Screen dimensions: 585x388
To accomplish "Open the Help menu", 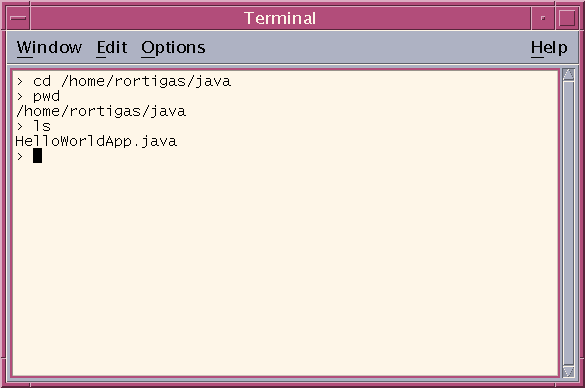I will [x=549, y=48].
